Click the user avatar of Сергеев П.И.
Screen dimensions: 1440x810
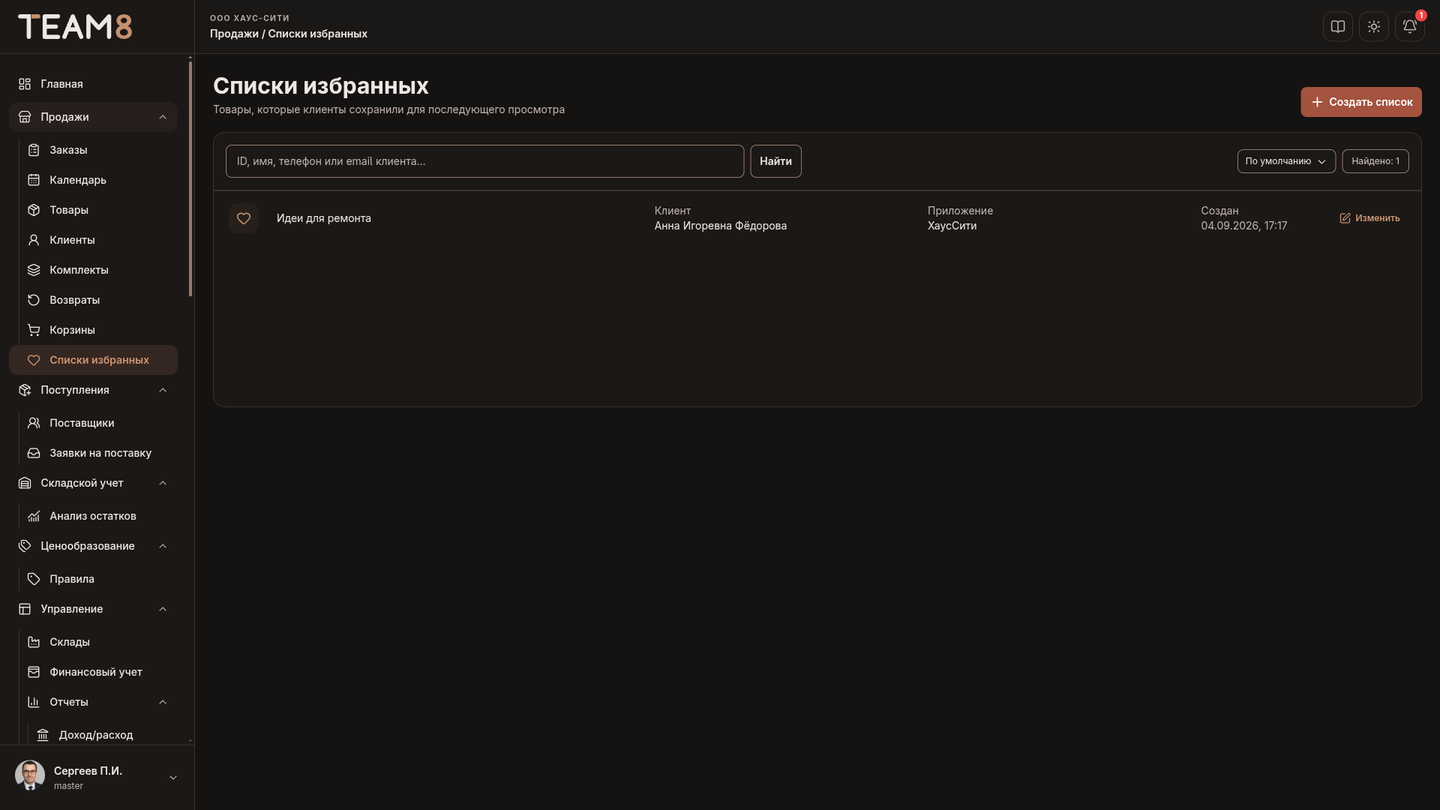30,776
